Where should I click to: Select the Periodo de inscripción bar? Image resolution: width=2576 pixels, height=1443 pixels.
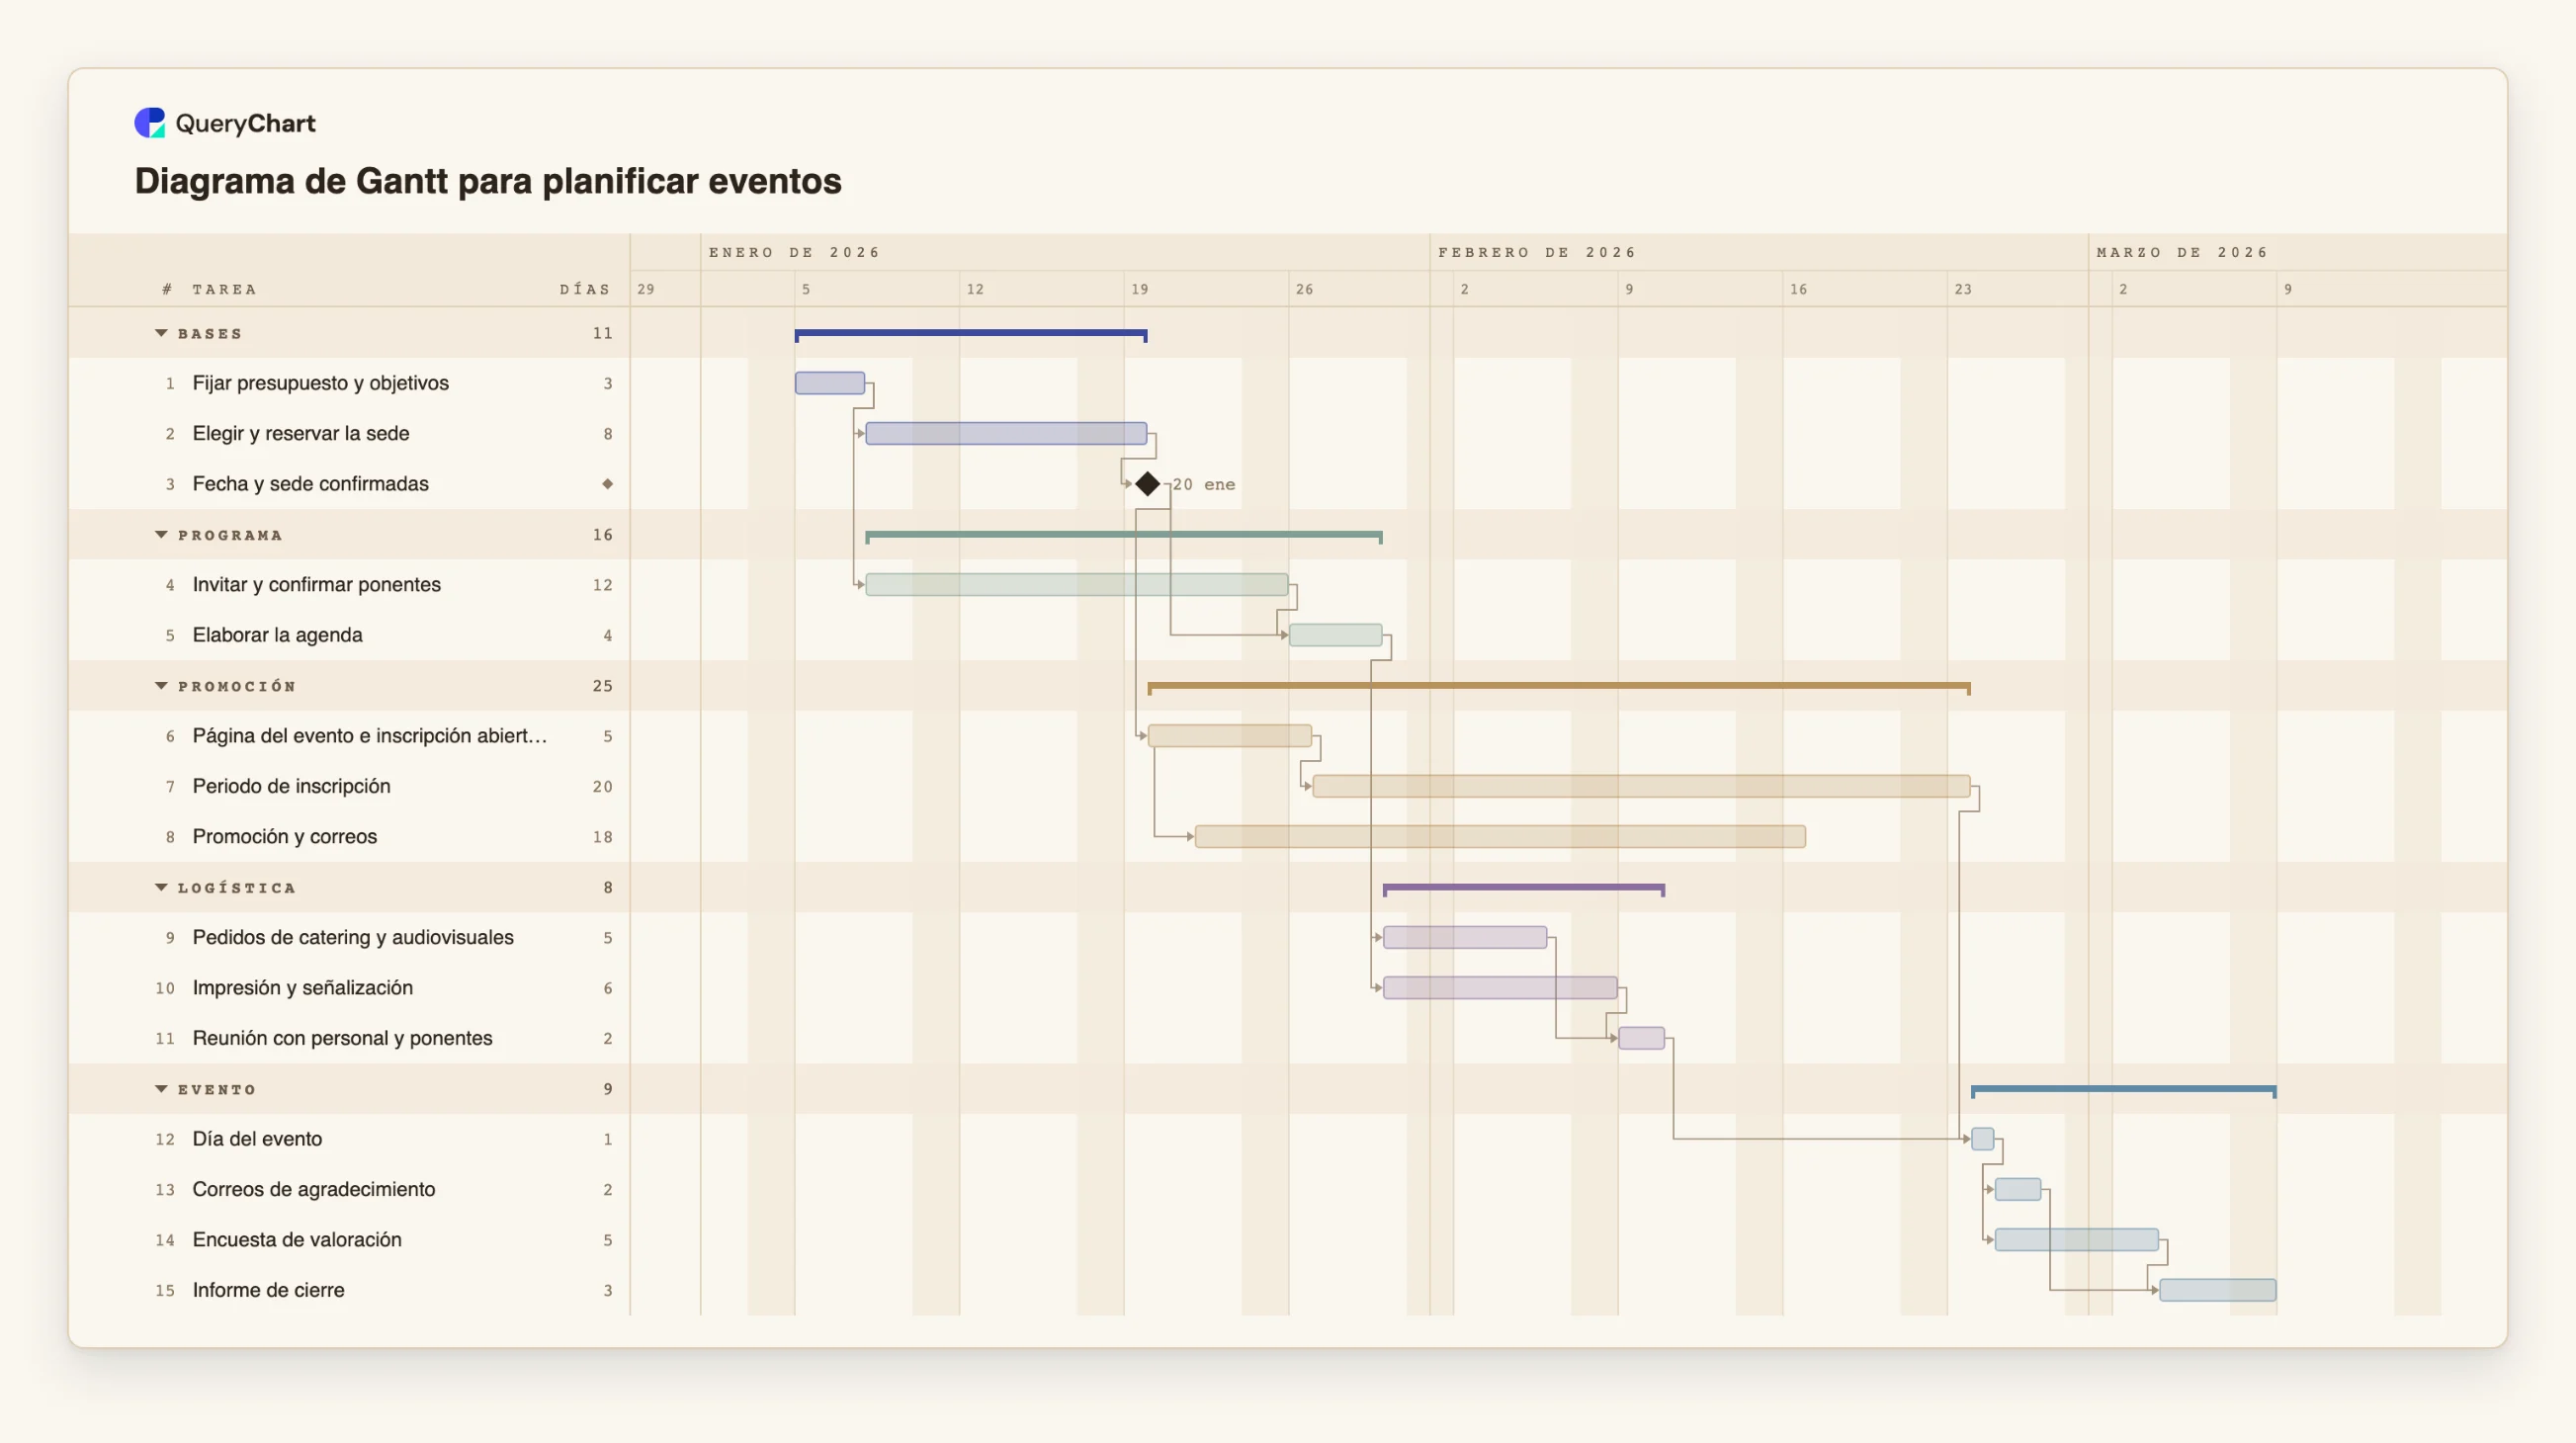coord(1641,786)
